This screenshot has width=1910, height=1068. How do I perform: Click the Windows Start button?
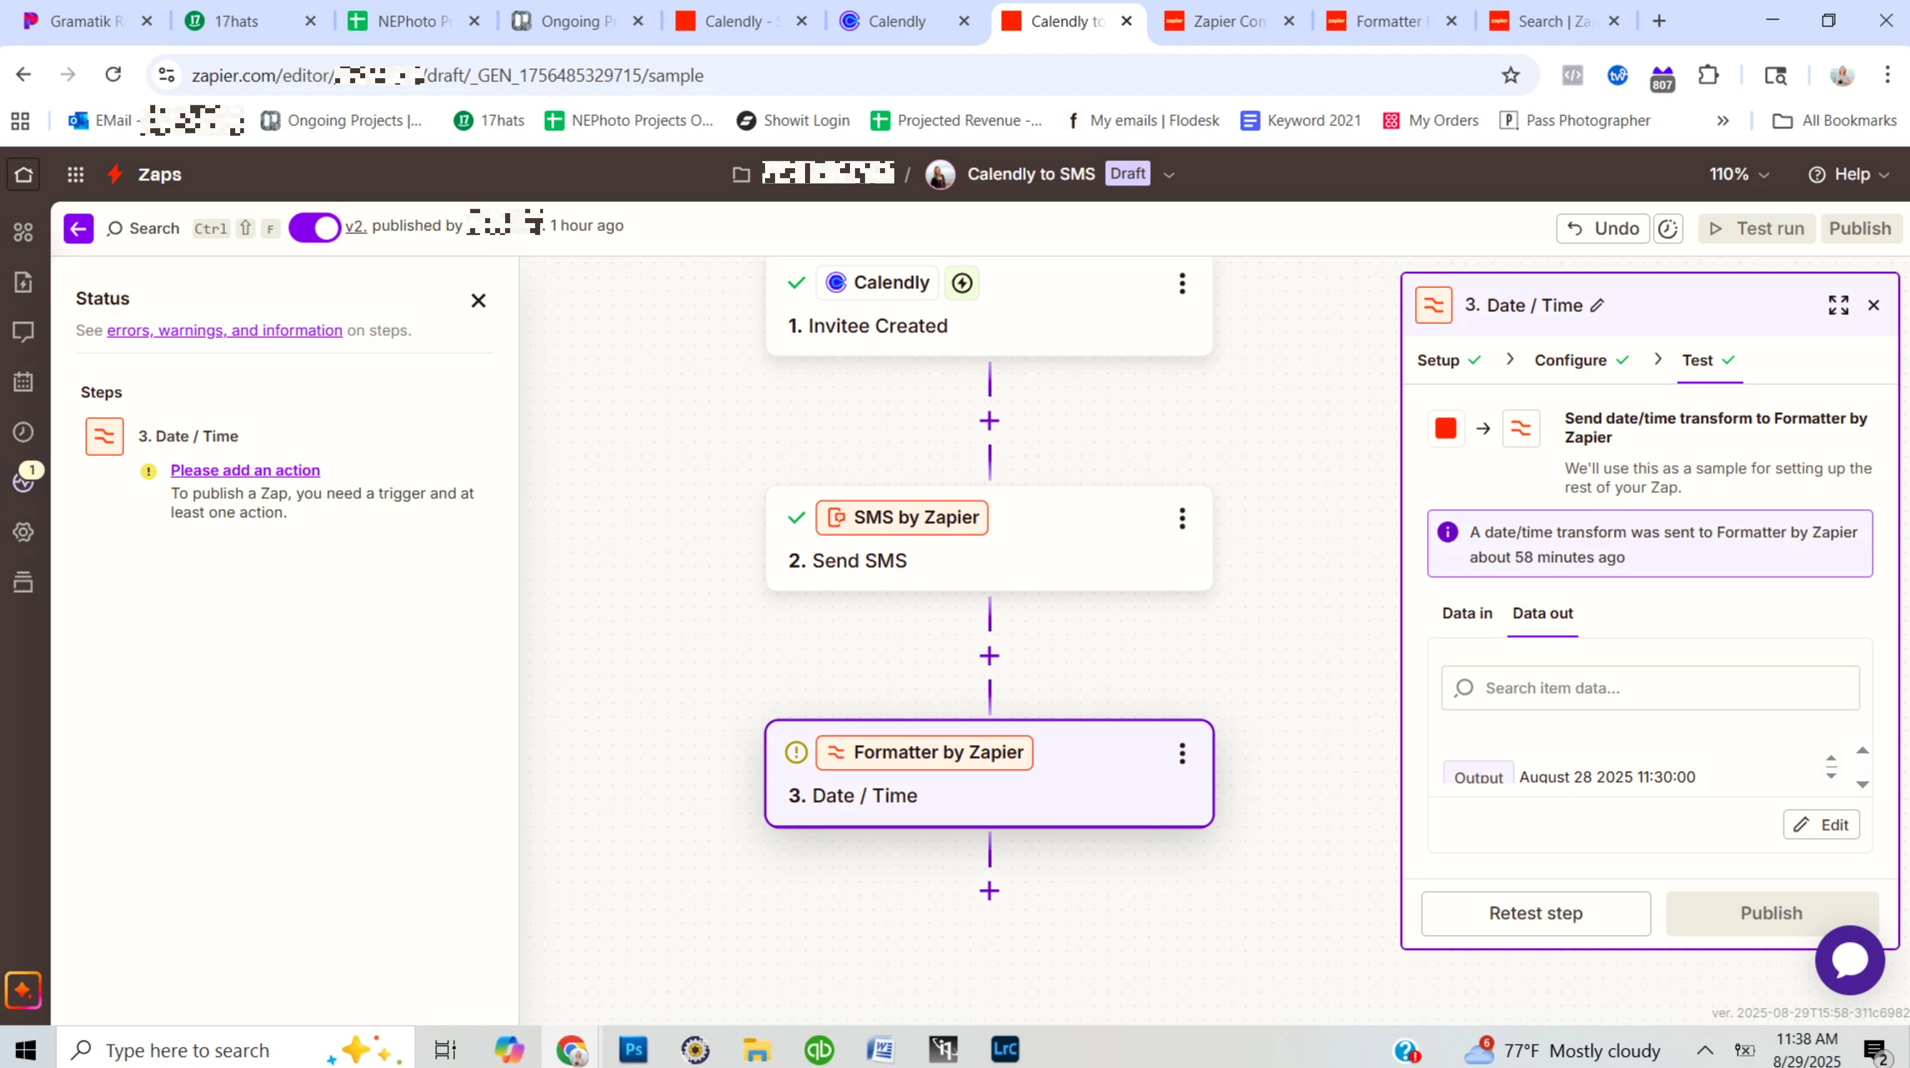(26, 1050)
